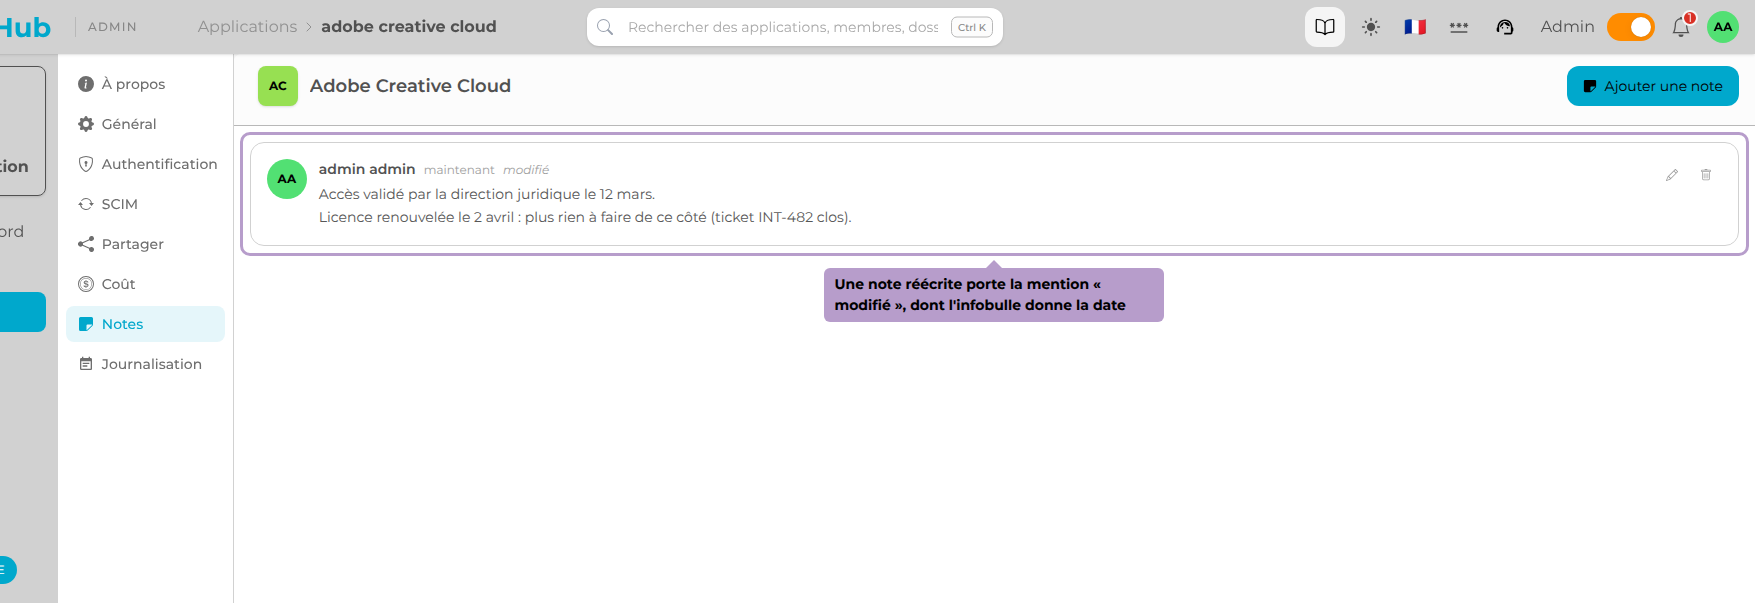Screen dimensions: 1755x603
Task: Click the search magnifier icon
Action: click(x=605, y=27)
